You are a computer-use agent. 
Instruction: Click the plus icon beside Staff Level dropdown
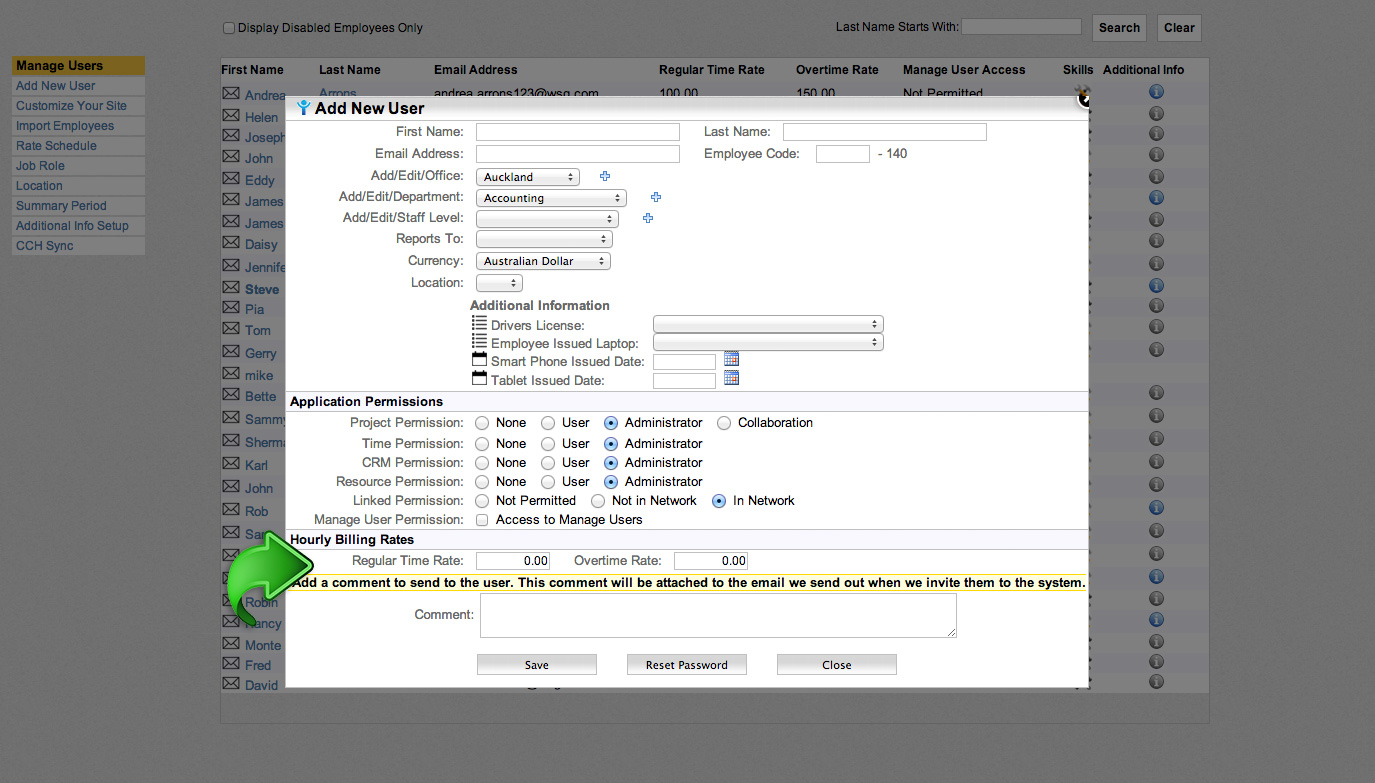coord(648,218)
